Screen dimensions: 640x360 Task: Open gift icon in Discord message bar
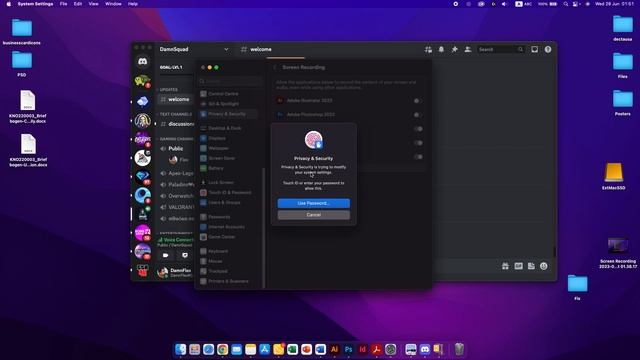(x=505, y=266)
